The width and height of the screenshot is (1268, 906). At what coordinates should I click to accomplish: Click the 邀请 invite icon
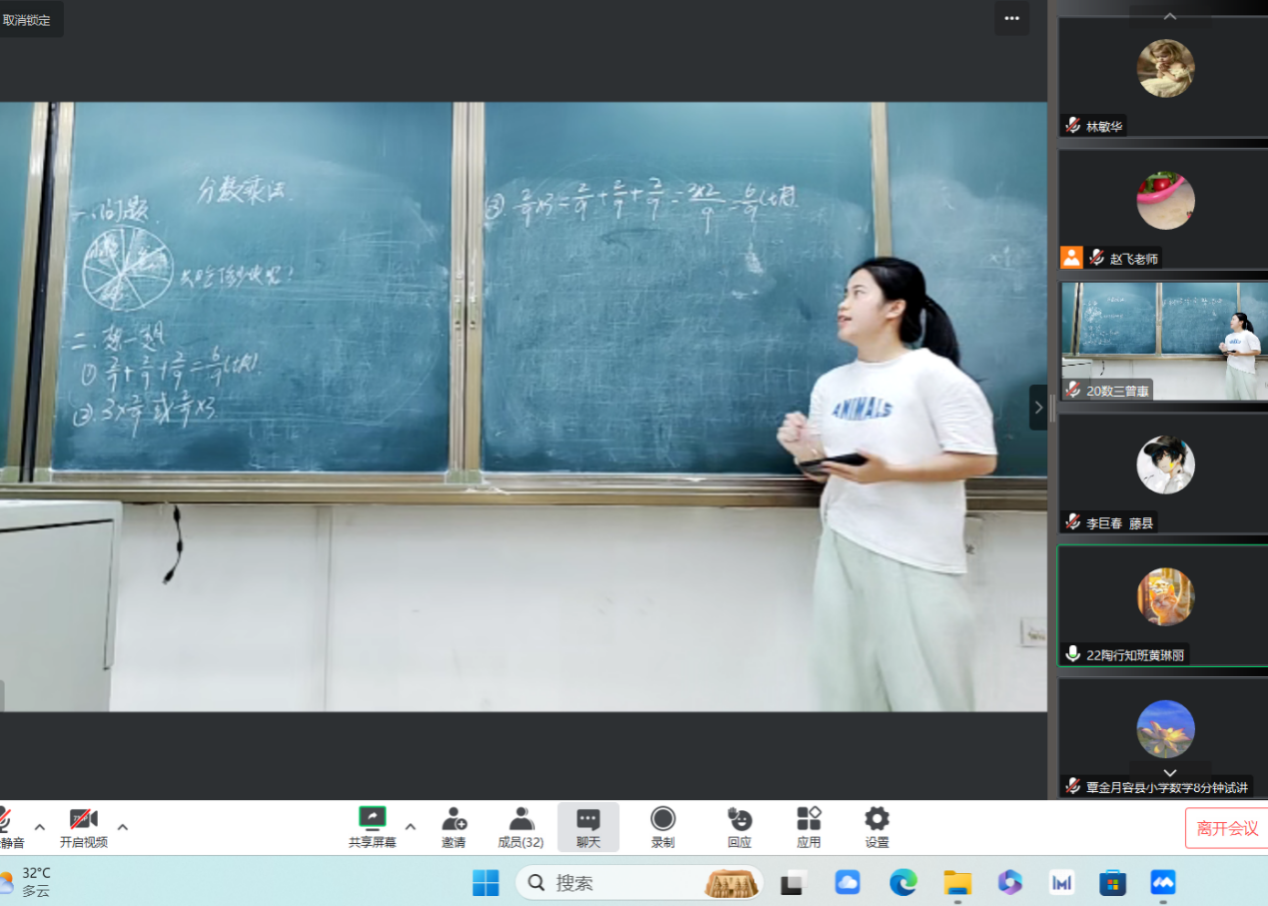(x=454, y=820)
